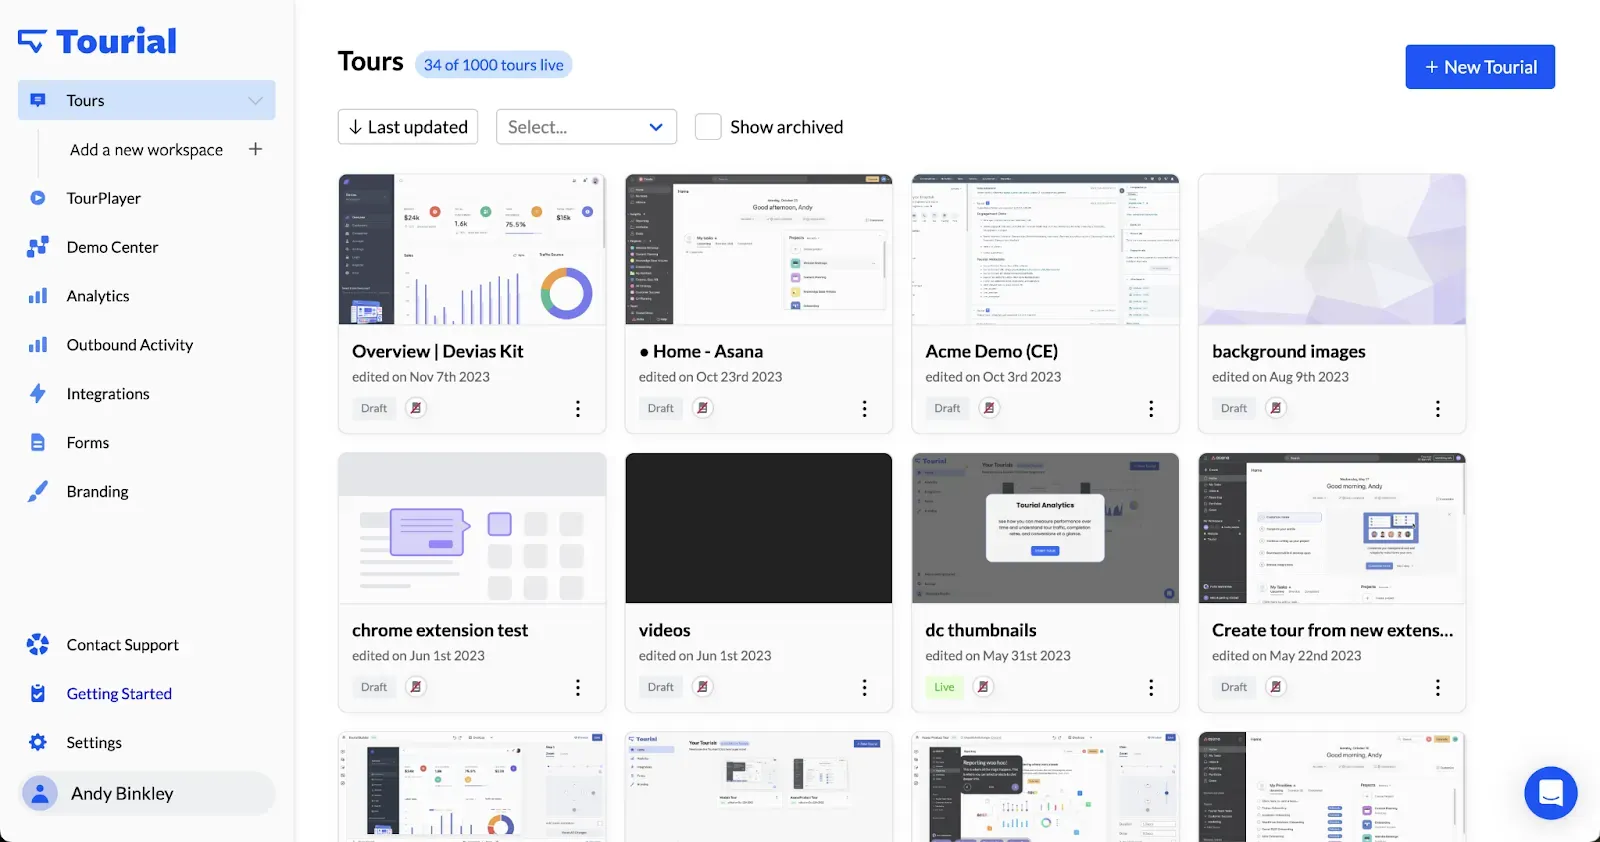The width and height of the screenshot is (1600, 842).
Task: Open TourPlayer from the sidebar
Action: point(103,198)
